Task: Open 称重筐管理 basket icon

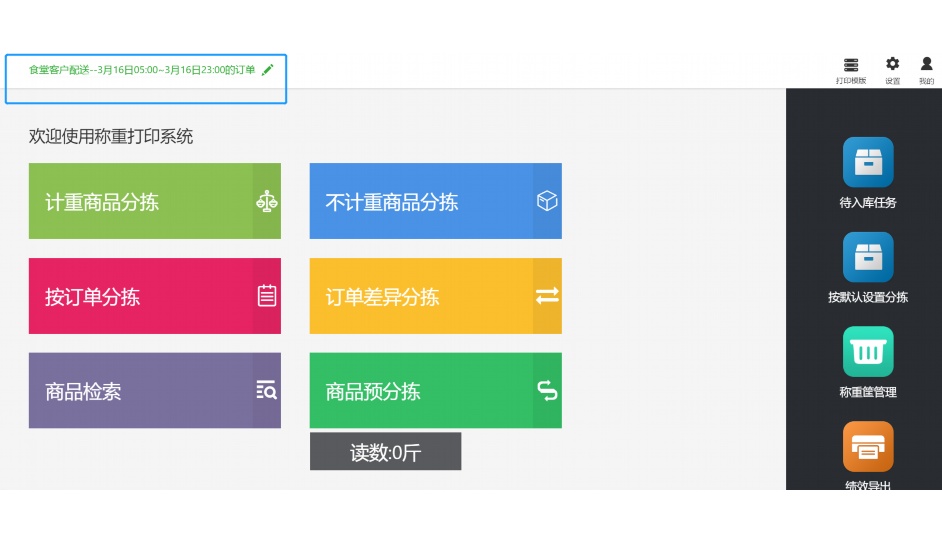Action: 867,352
